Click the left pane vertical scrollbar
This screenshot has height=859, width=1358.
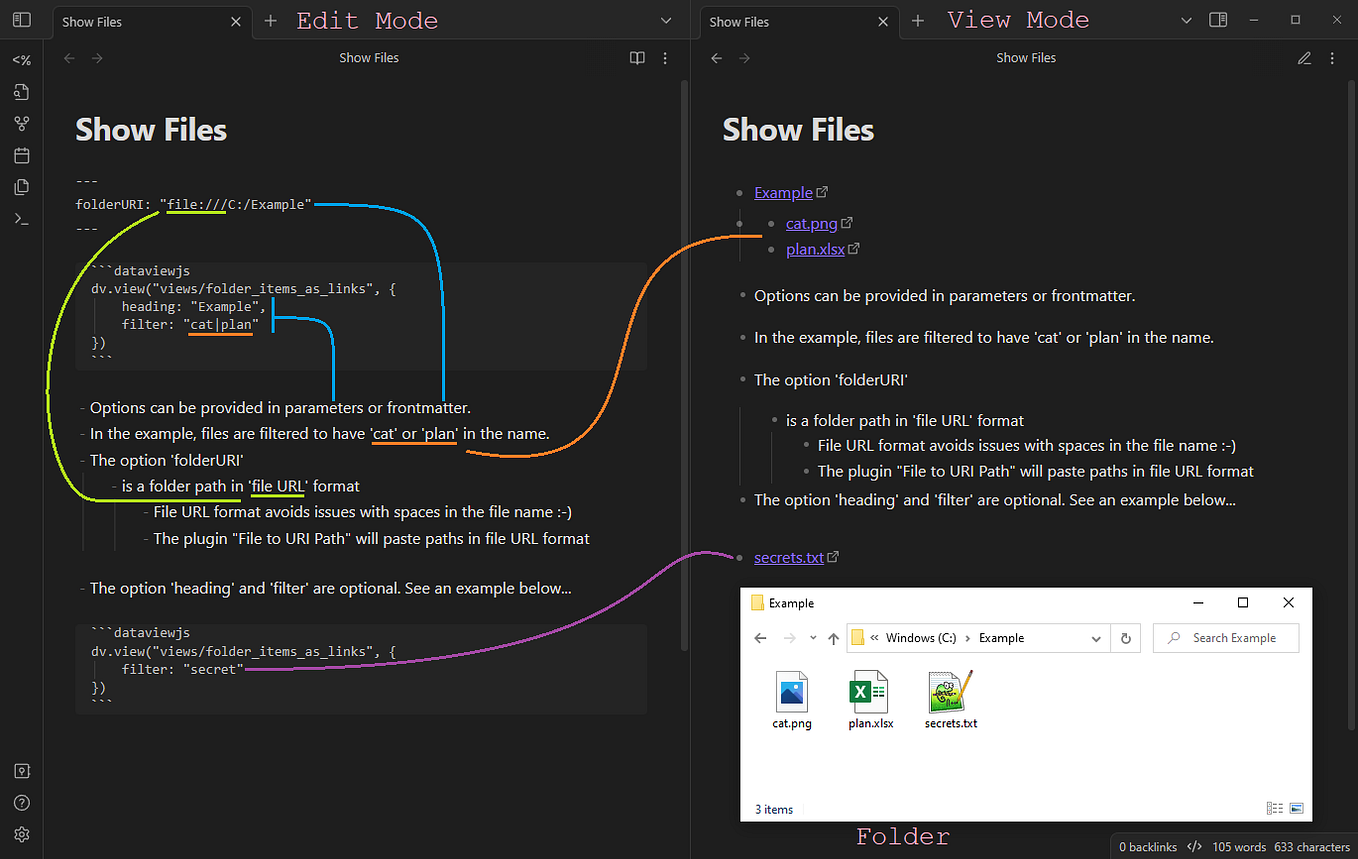click(x=684, y=365)
